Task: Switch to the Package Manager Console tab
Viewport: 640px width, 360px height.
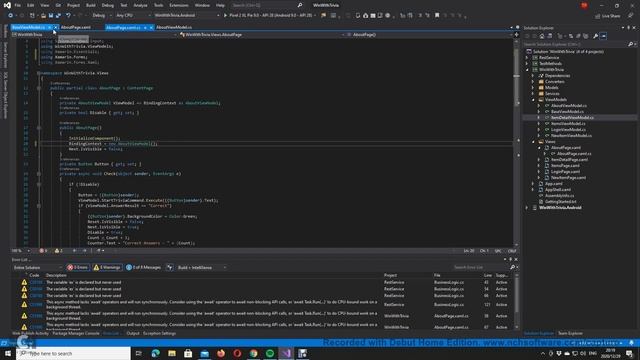Action: (76, 333)
